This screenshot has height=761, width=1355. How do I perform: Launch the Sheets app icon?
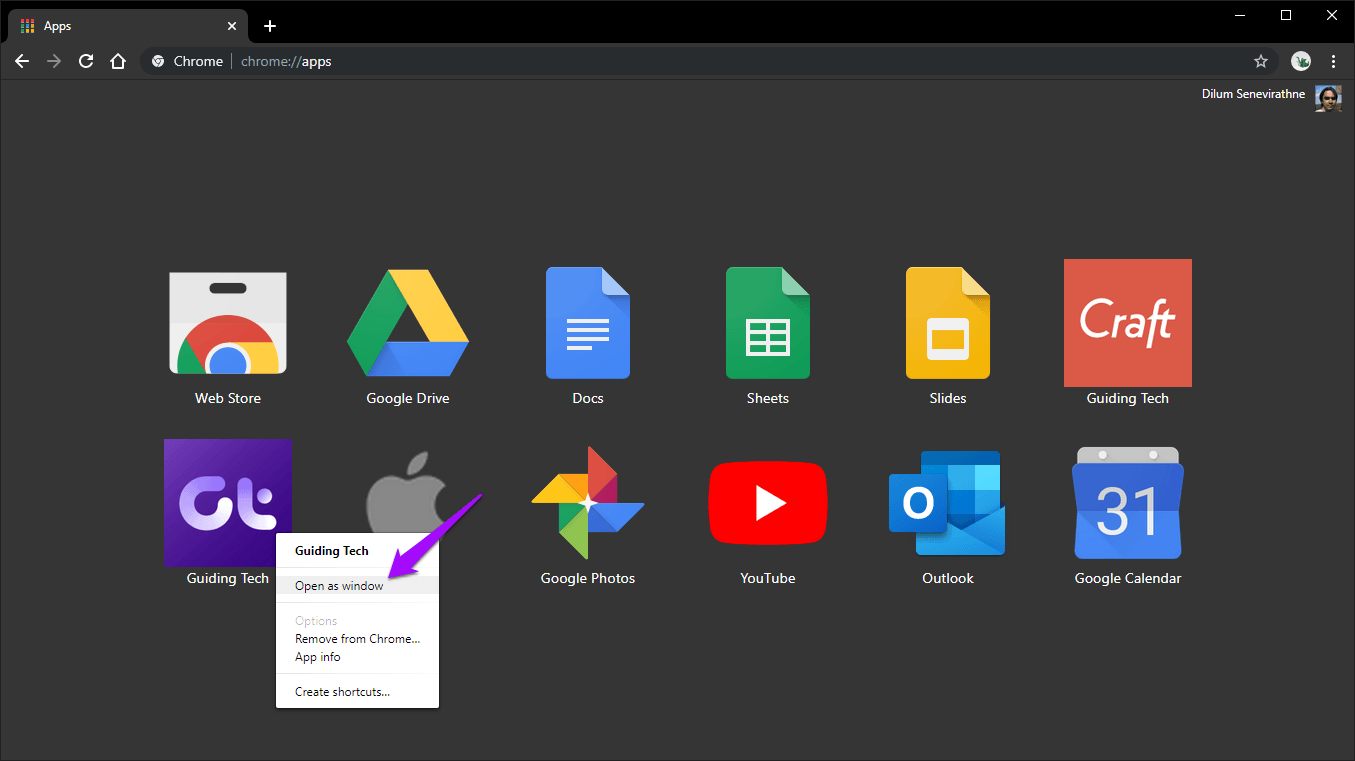[x=768, y=323]
